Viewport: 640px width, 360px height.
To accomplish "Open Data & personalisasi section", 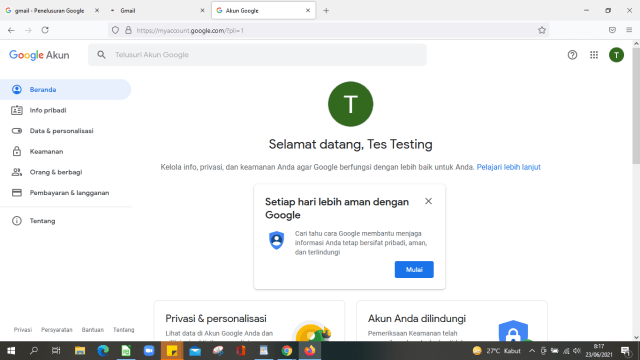I will [x=65, y=131].
